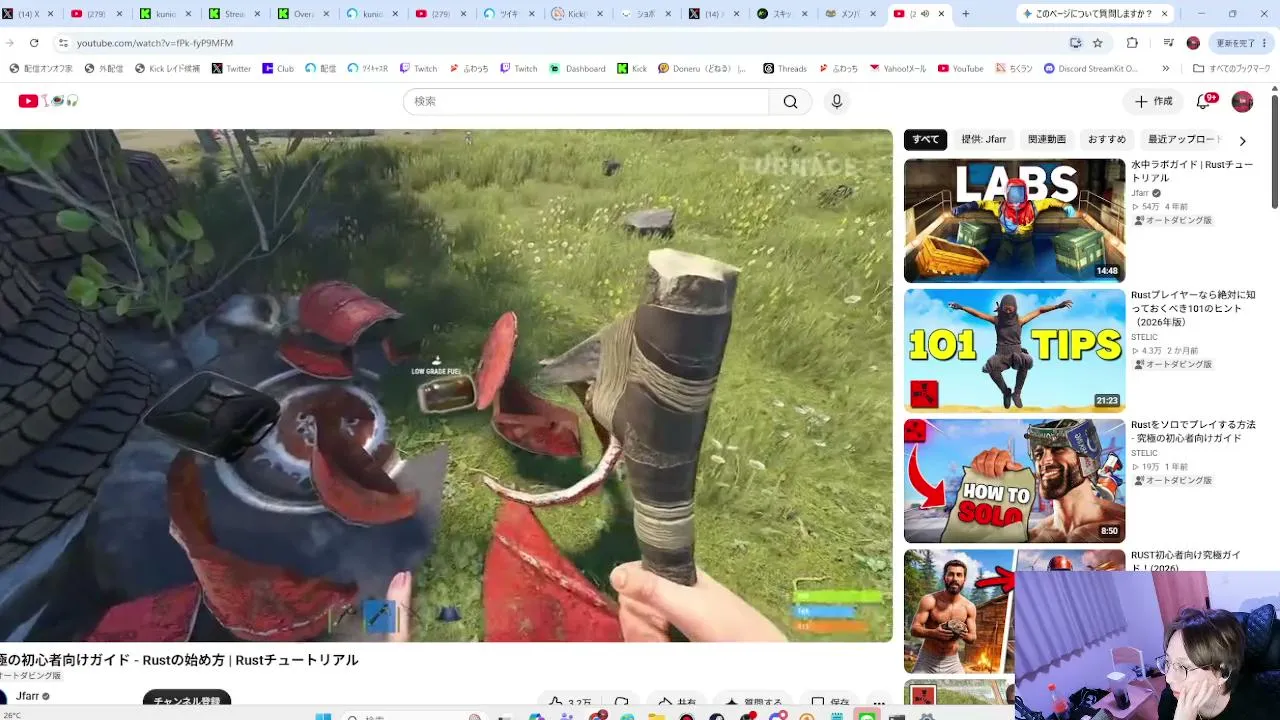This screenshot has width=1280, height=720.
Task: Click the 質問する ask button
Action: tap(754, 703)
